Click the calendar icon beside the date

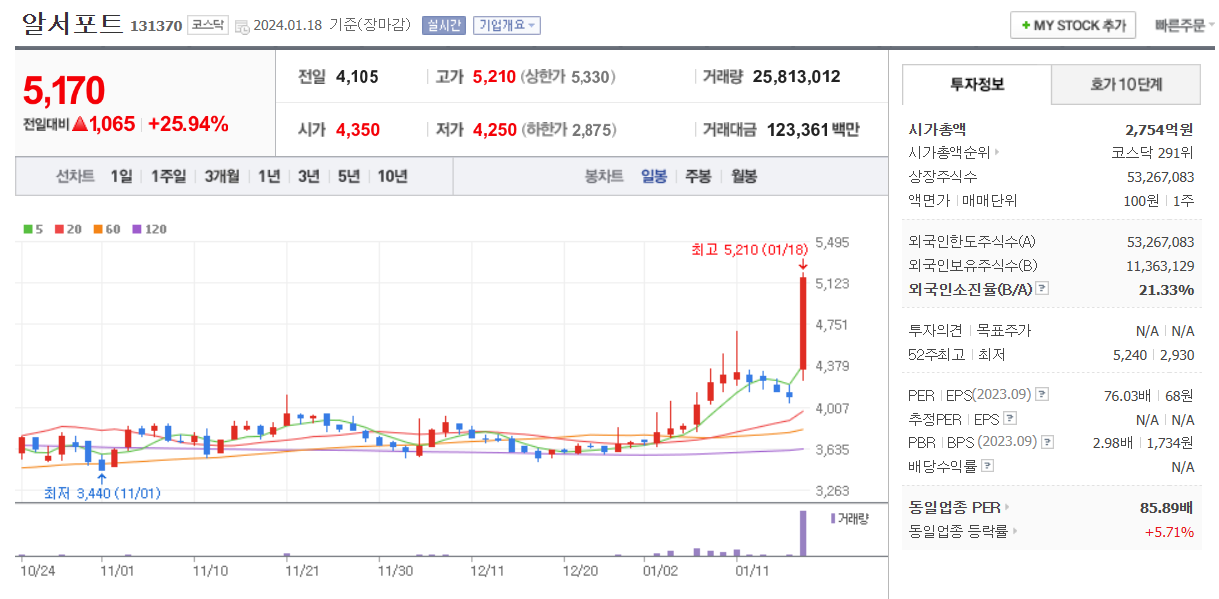point(242,26)
